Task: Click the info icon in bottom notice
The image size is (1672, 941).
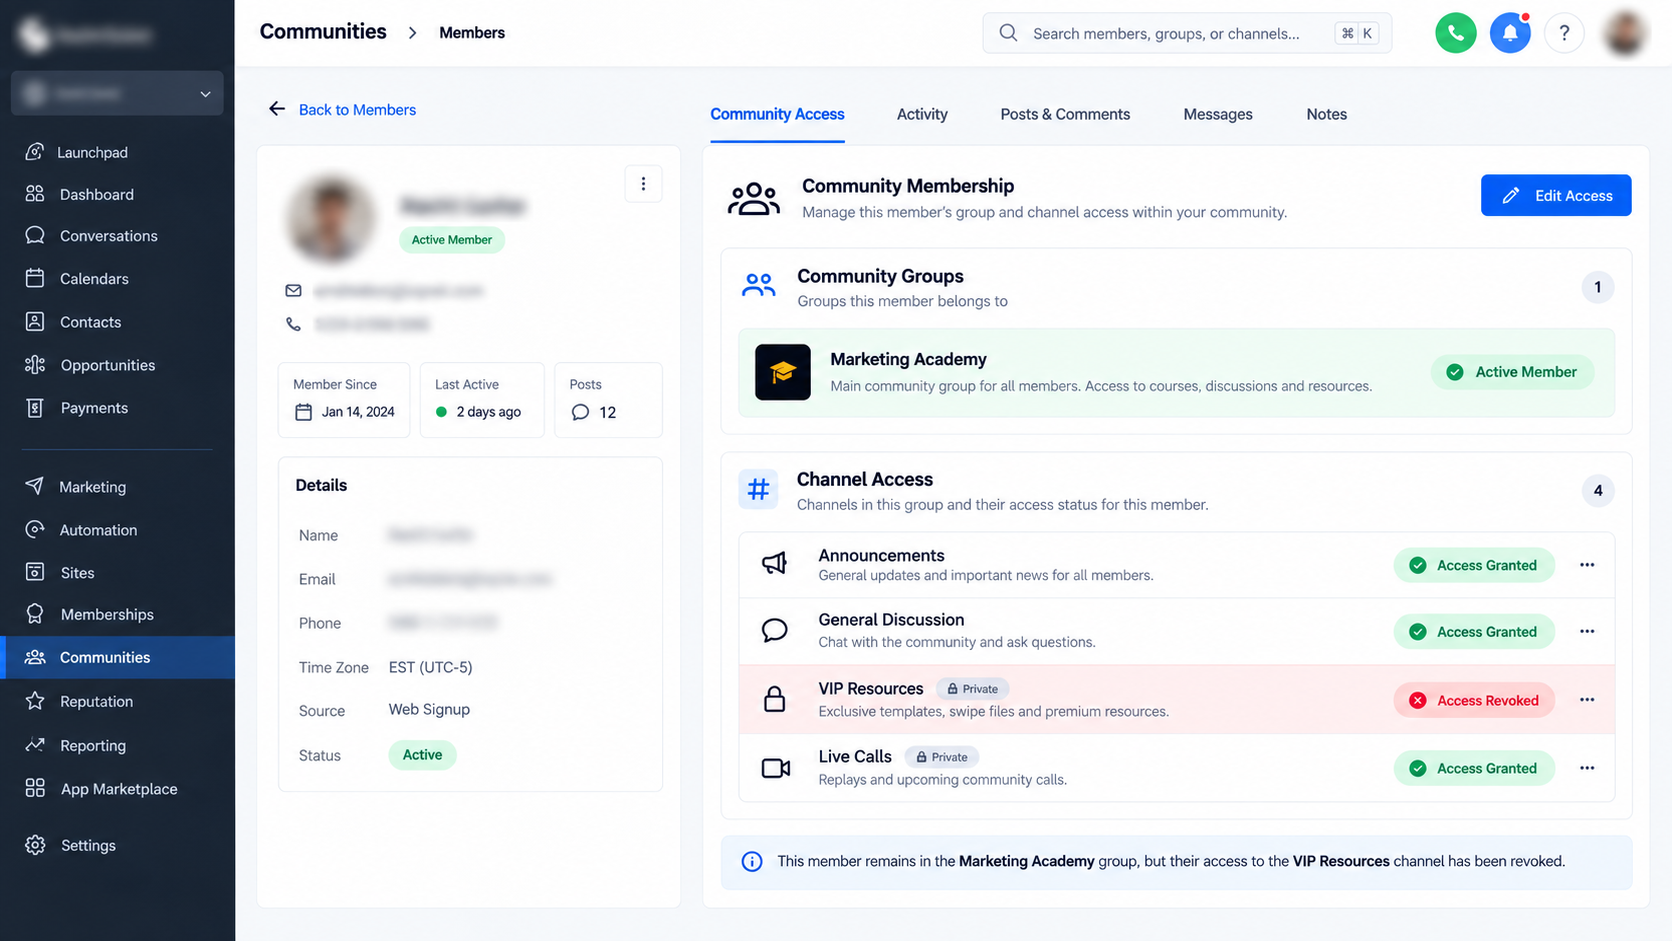Action: point(752,862)
